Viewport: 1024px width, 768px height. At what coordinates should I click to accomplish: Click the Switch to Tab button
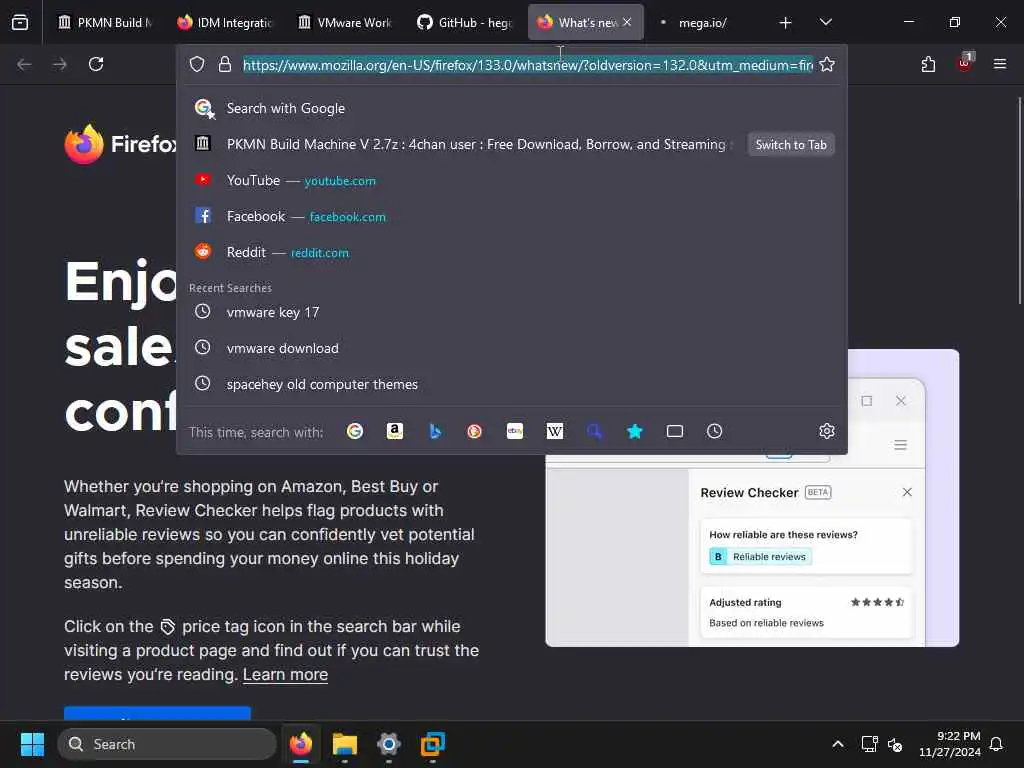click(x=791, y=144)
